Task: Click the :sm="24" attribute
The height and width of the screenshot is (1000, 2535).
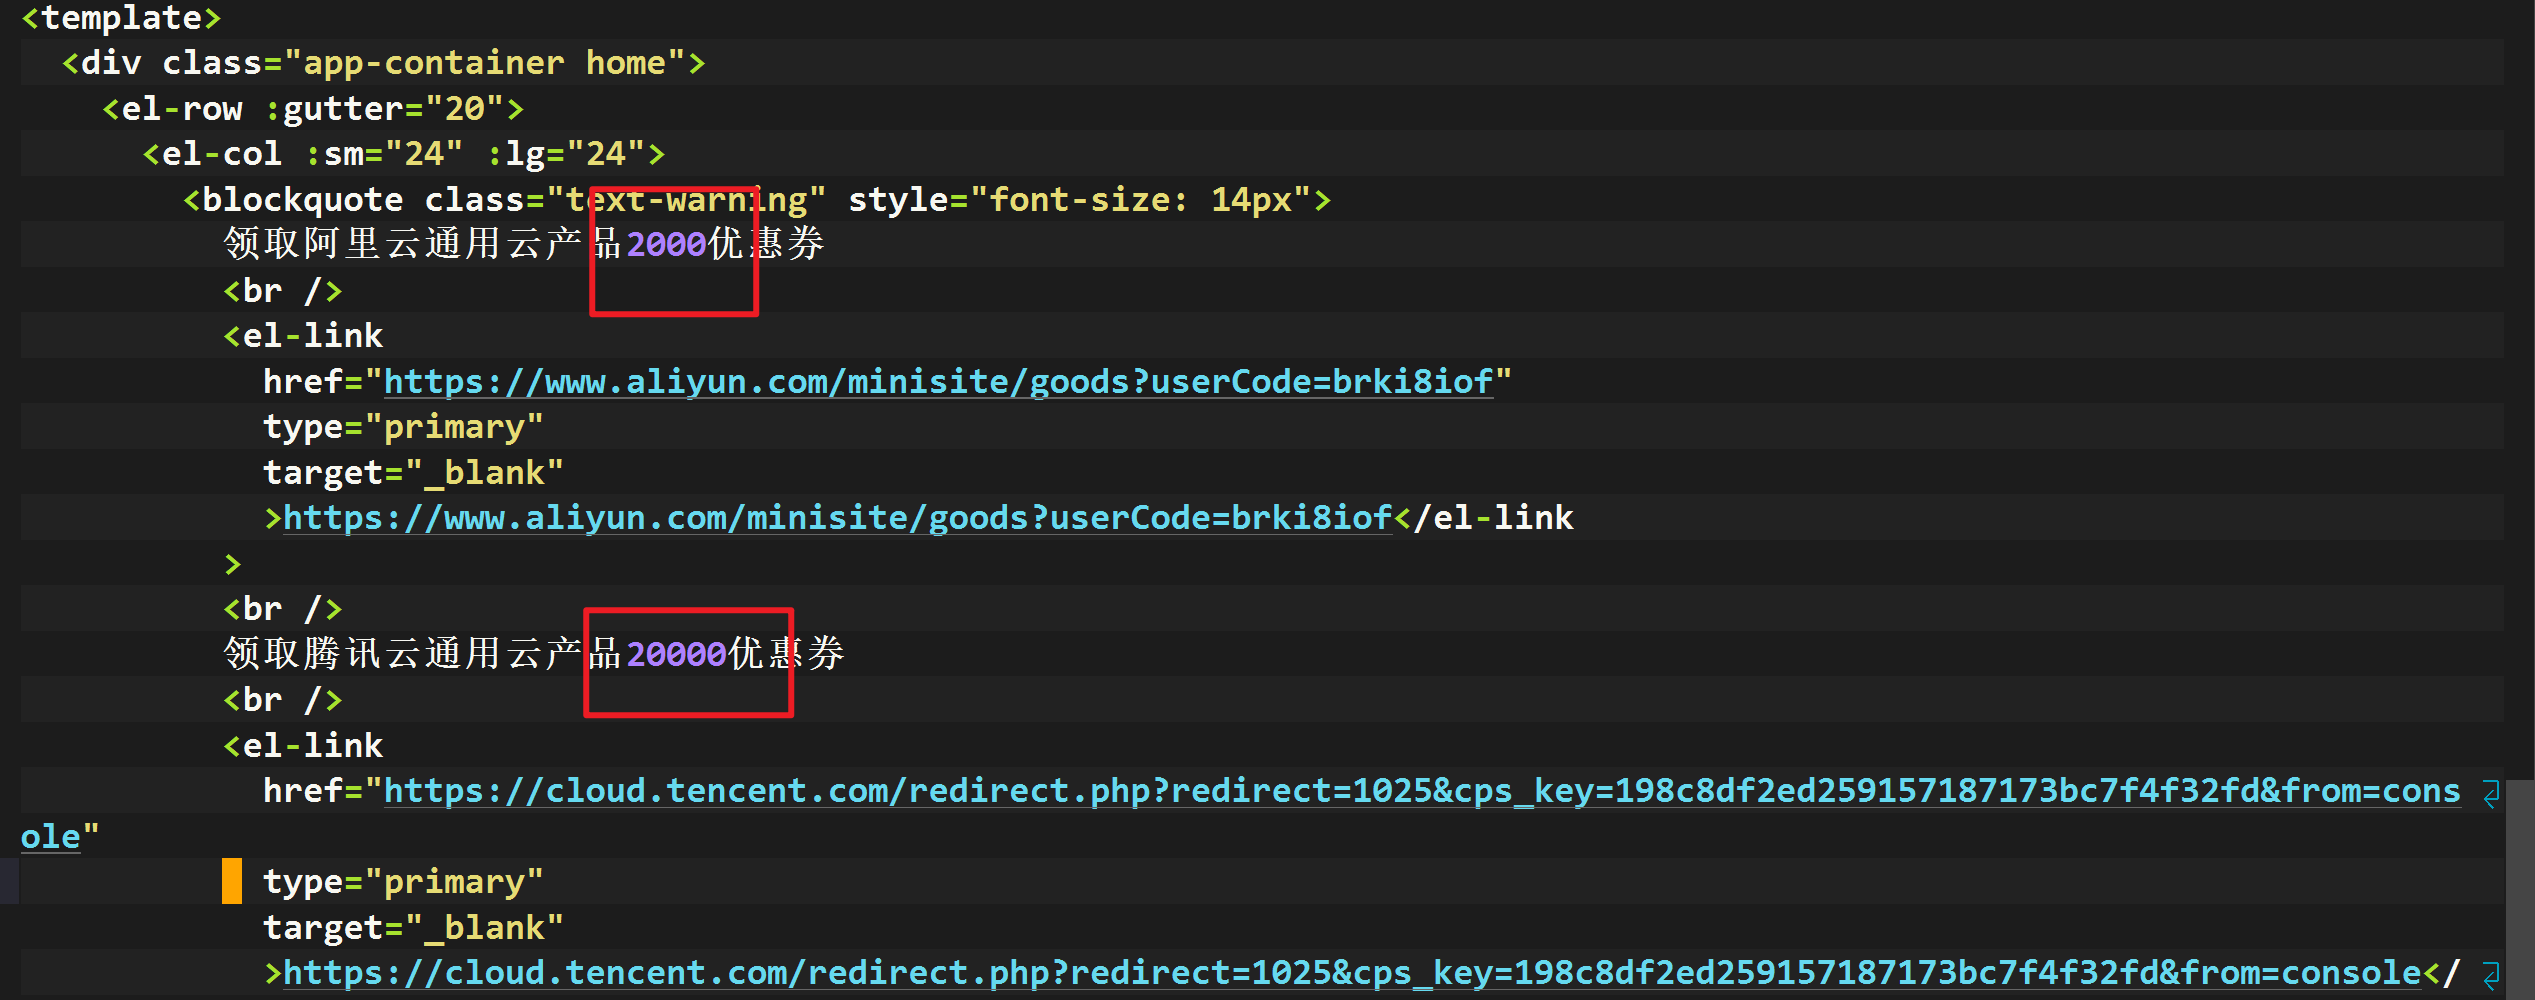Action: pyautogui.click(x=384, y=154)
